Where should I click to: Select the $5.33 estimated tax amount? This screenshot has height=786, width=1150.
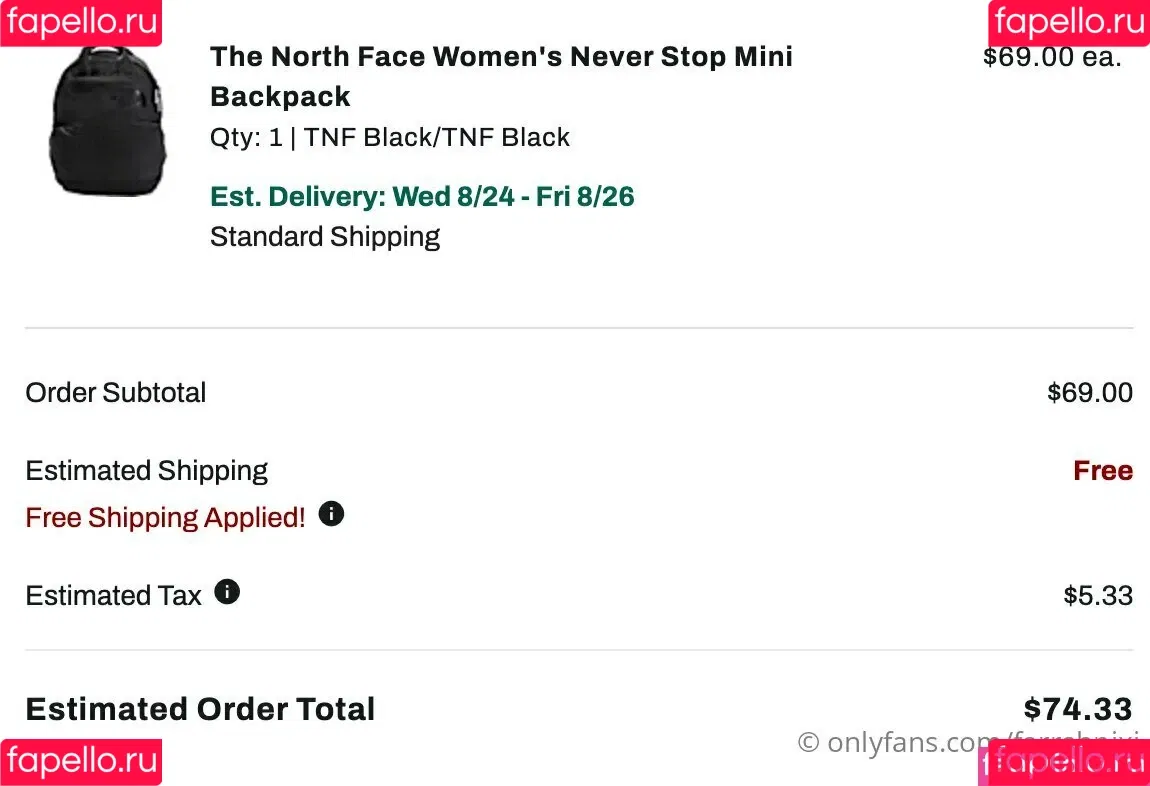pyautogui.click(x=1098, y=595)
